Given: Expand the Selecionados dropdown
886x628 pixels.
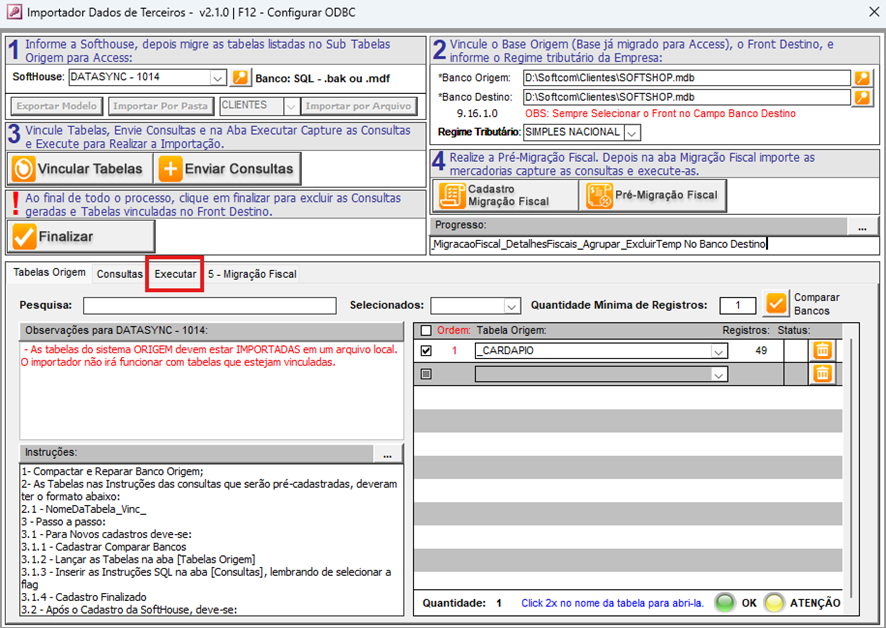Looking at the screenshot, I should tap(512, 306).
